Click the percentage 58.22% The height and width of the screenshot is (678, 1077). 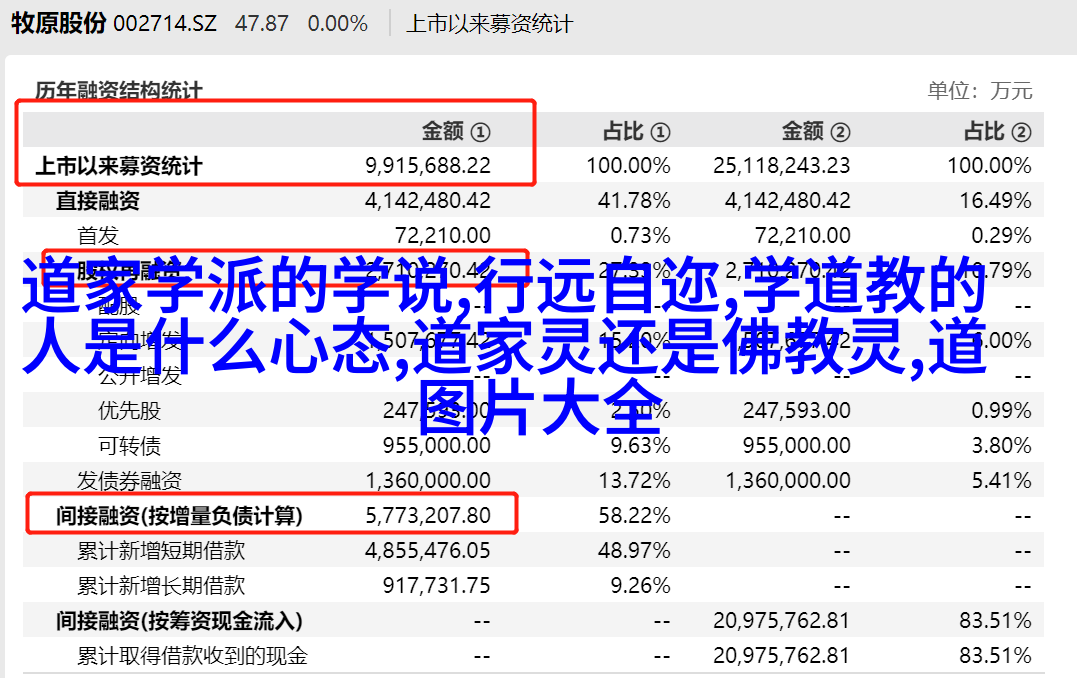634,516
